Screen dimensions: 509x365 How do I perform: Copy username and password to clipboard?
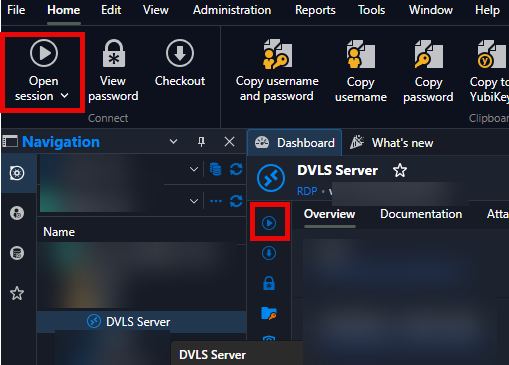click(x=277, y=70)
